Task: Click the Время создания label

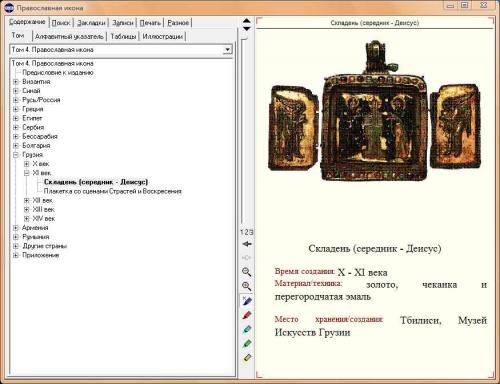Action: point(304,271)
